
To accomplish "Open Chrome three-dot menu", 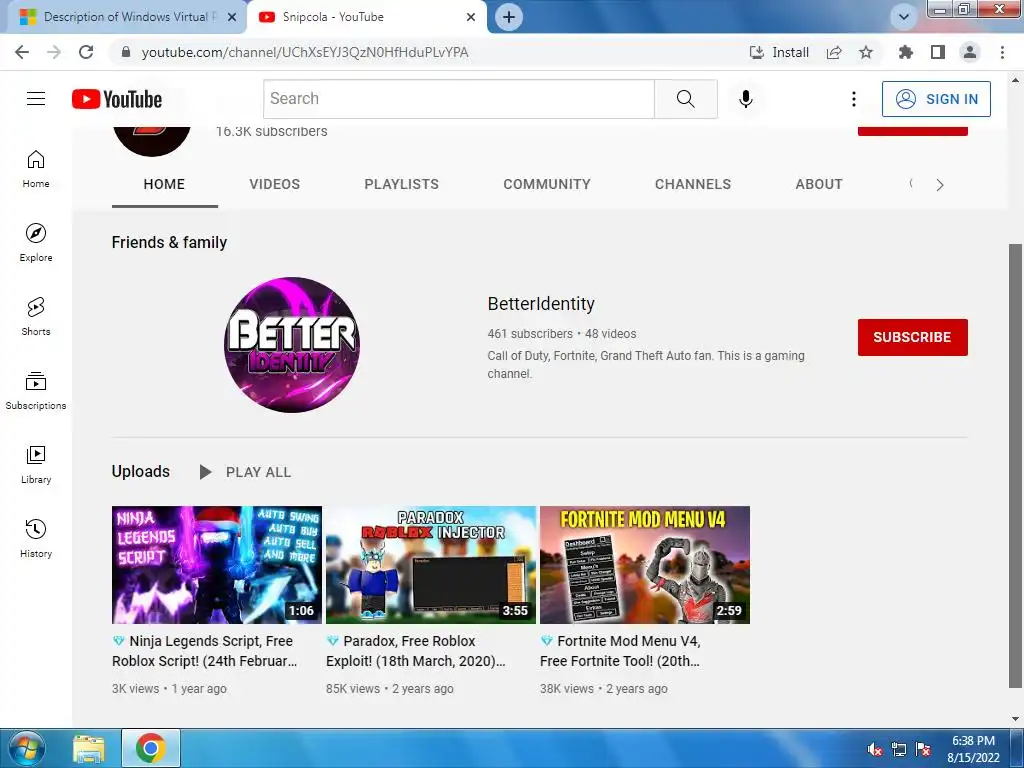I will [x=1002, y=52].
